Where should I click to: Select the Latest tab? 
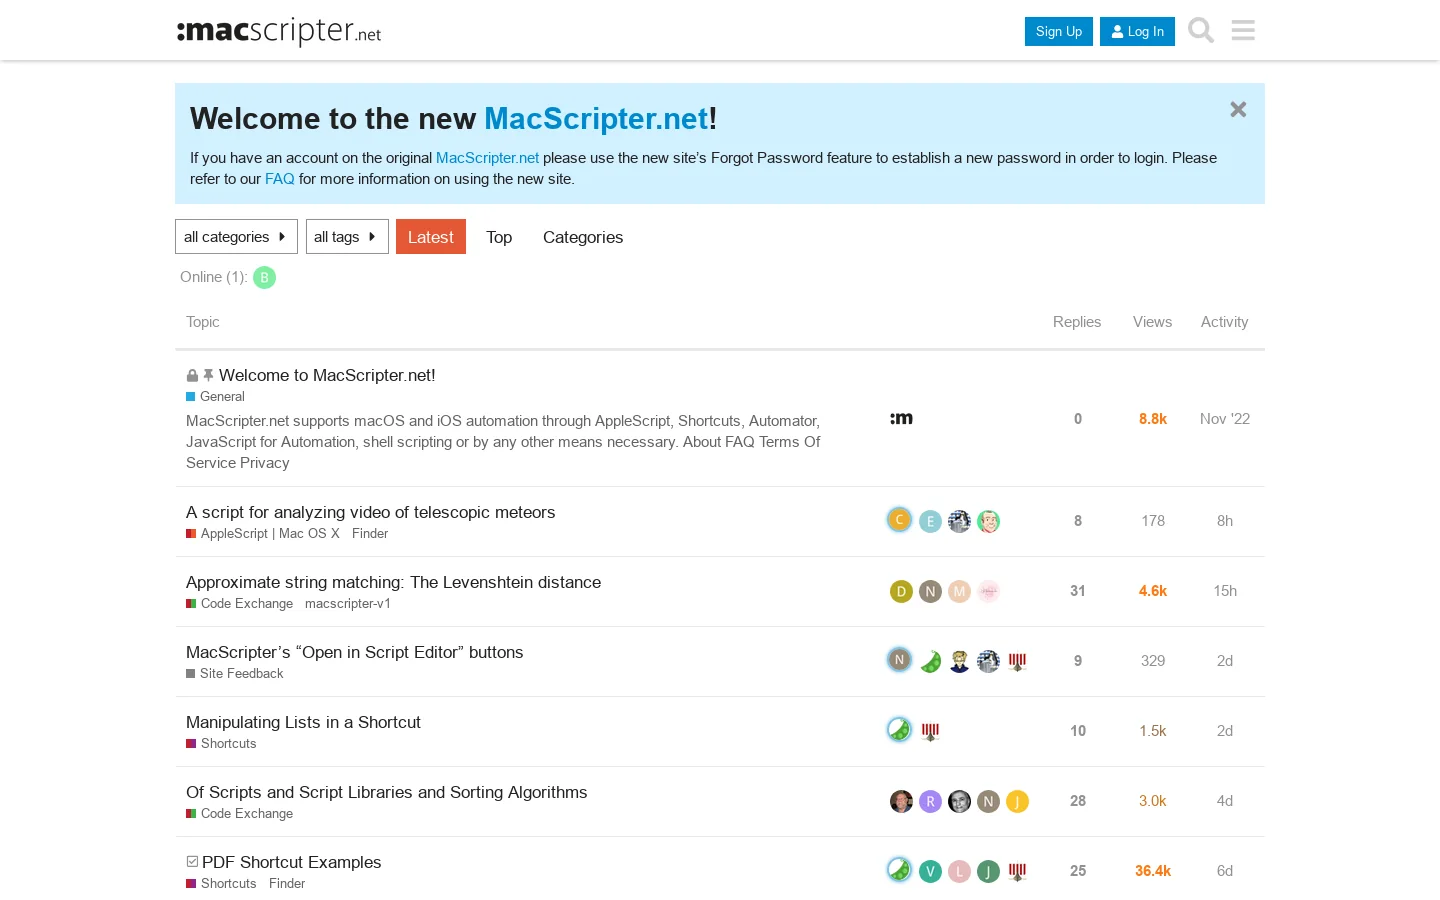coord(431,237)
